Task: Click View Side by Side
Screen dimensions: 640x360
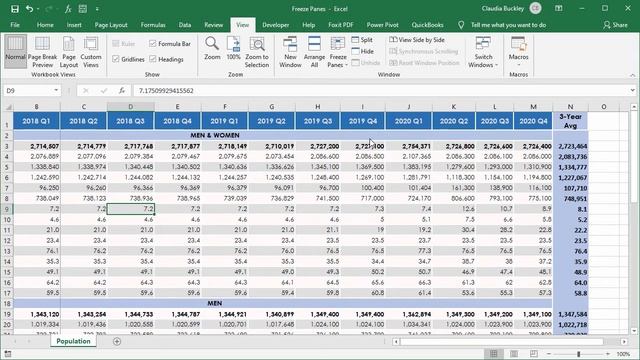Action: click(x=417, y=40)
